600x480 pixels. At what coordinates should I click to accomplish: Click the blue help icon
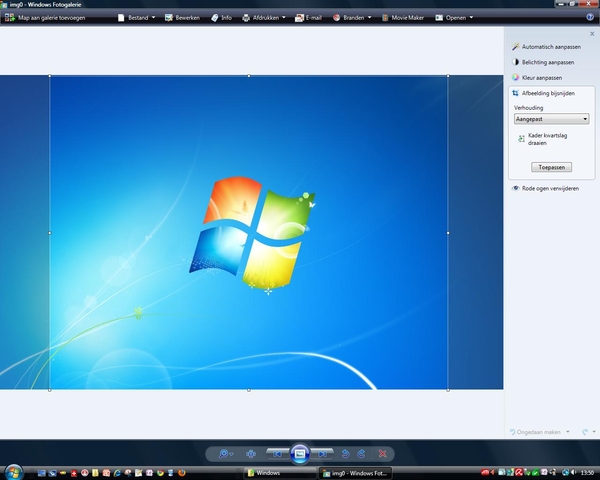pyautogui.click(x=590, y=17)
